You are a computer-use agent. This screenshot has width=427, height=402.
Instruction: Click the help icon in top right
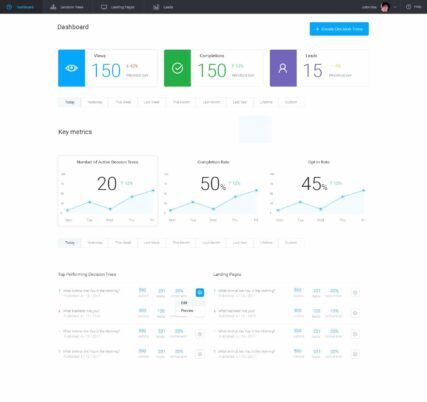[x=408, y=7]
